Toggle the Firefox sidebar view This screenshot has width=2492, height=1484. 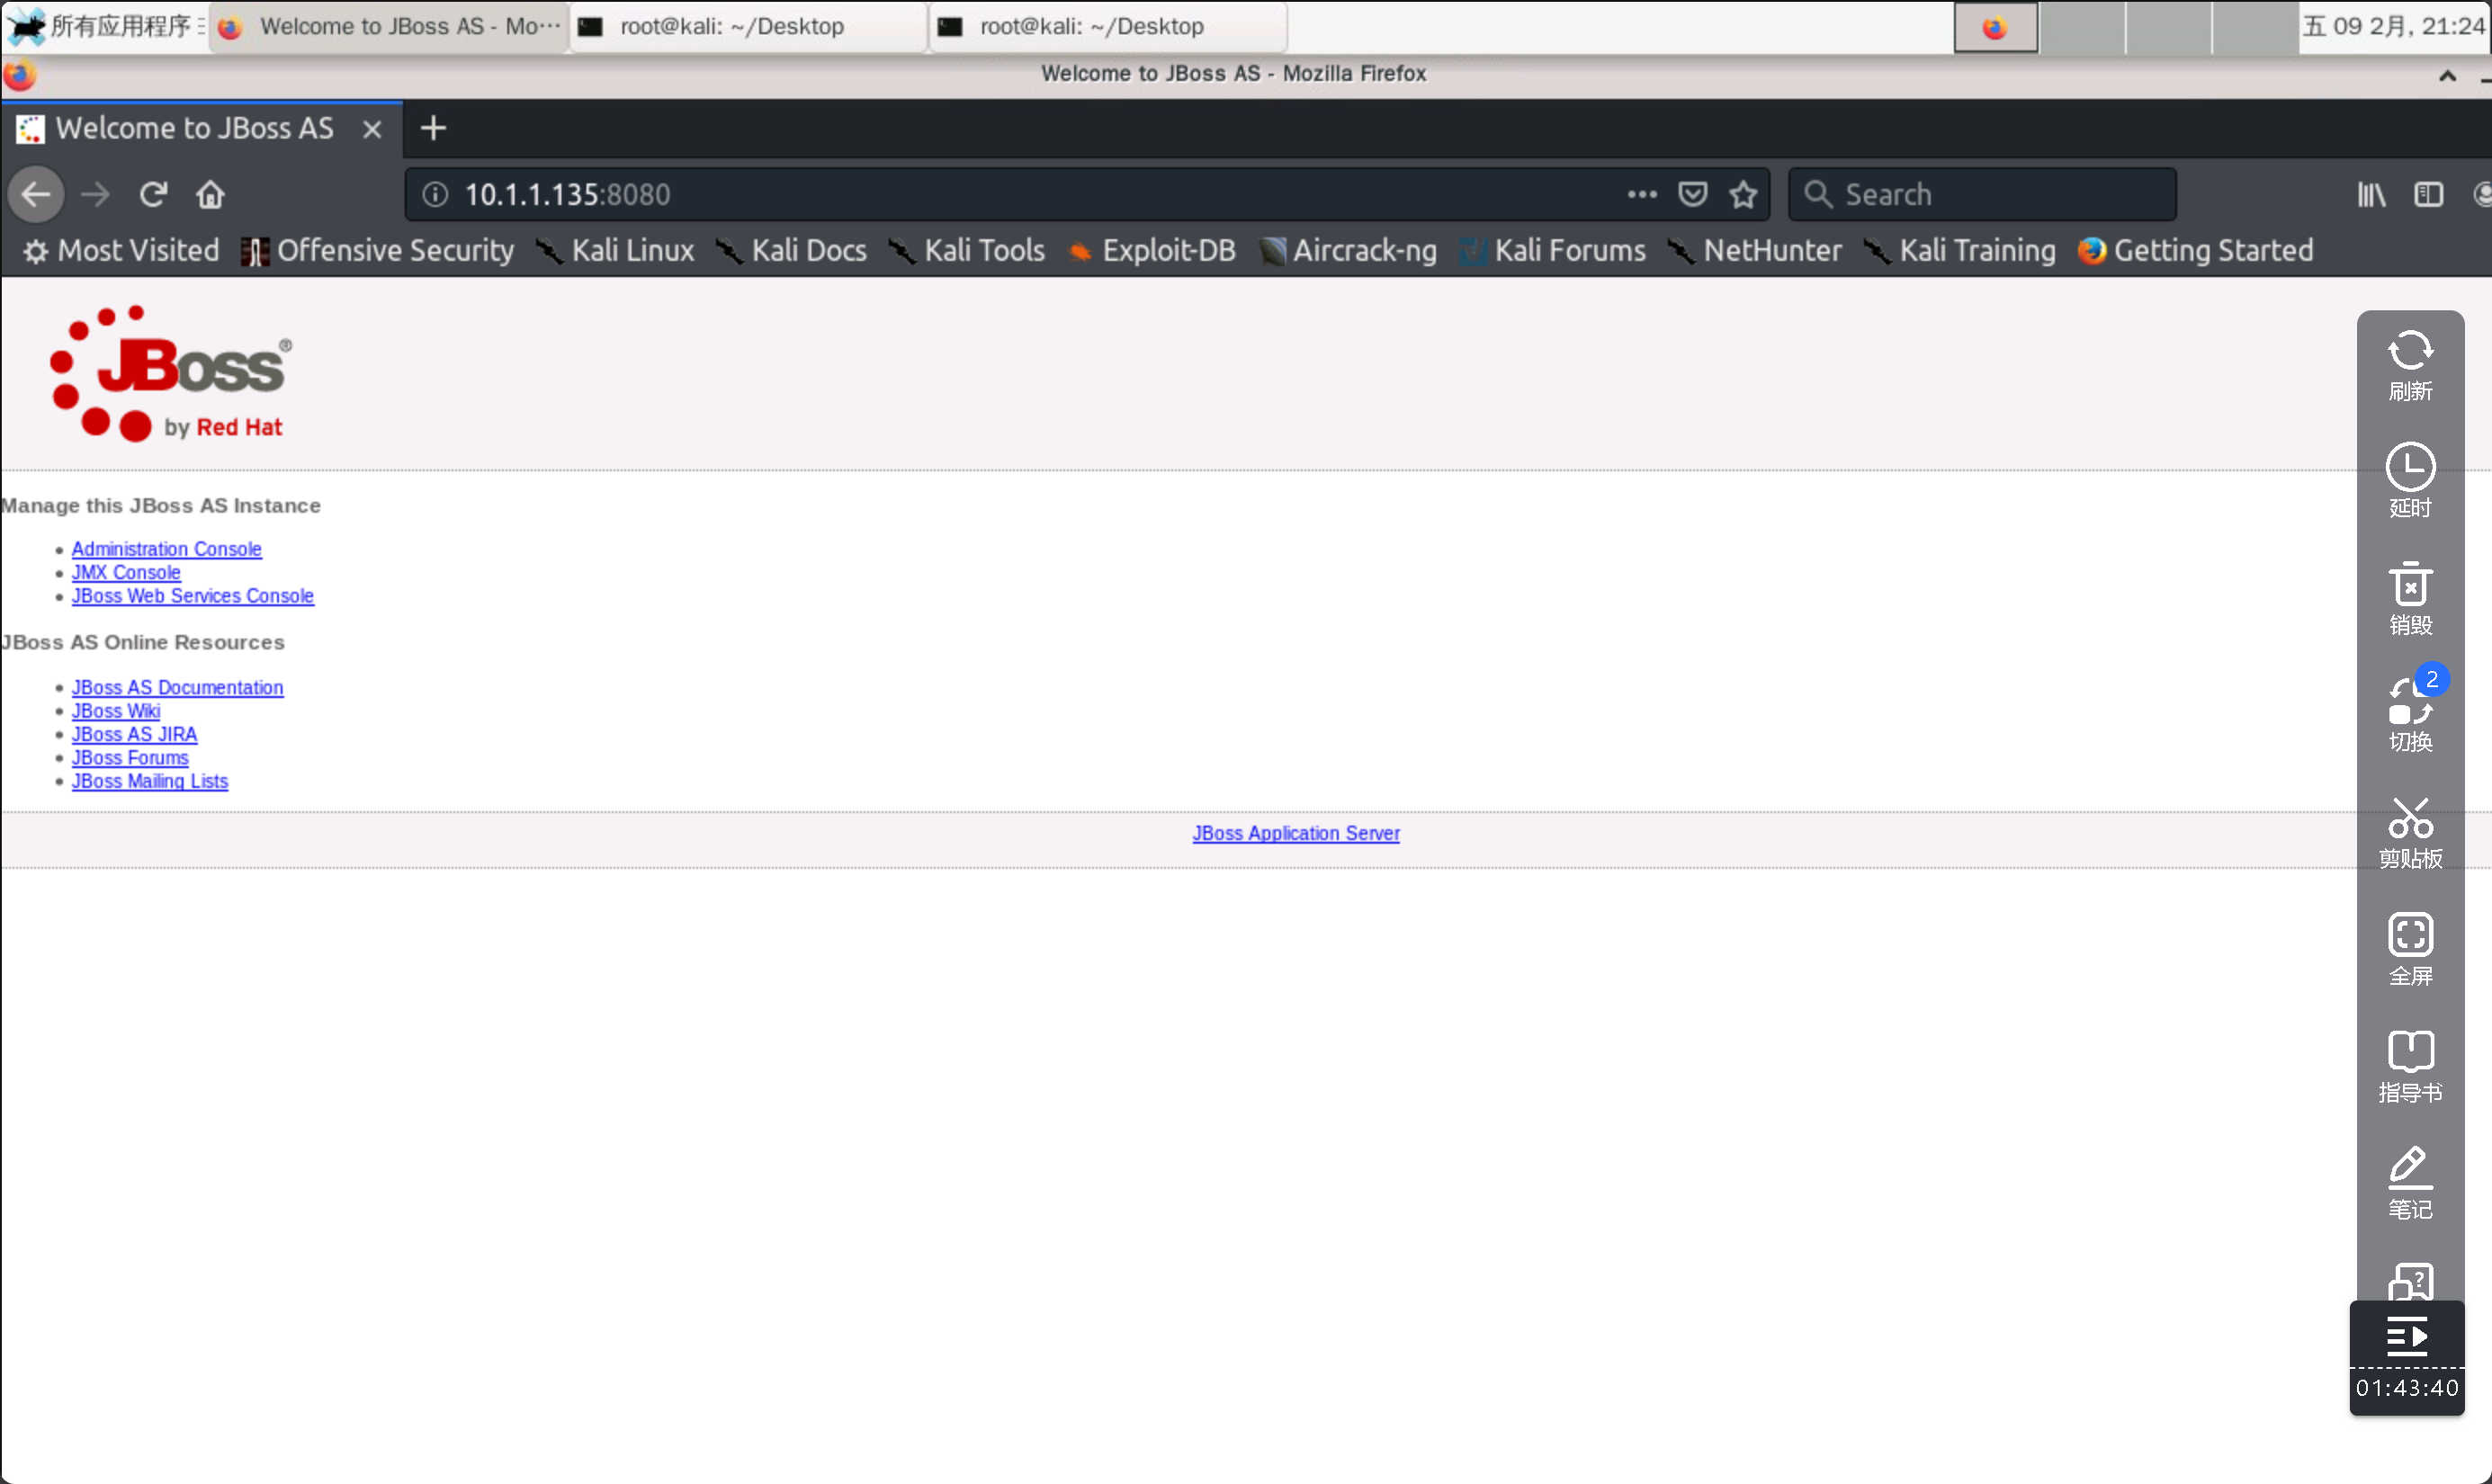point(2428,194)
